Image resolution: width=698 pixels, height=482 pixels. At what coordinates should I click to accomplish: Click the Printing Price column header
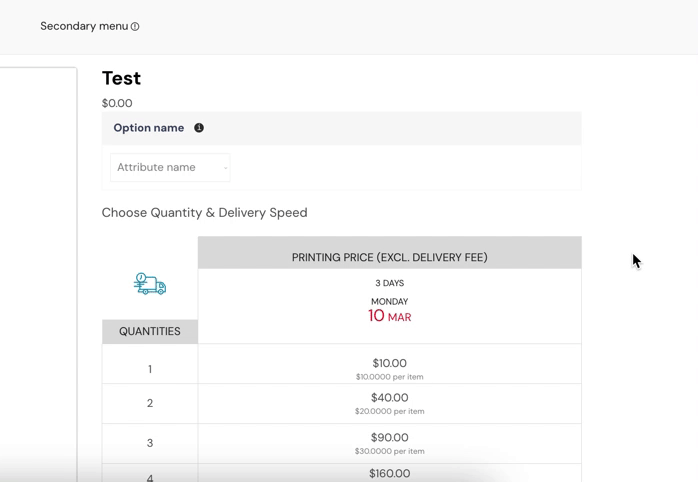(389, 257)
